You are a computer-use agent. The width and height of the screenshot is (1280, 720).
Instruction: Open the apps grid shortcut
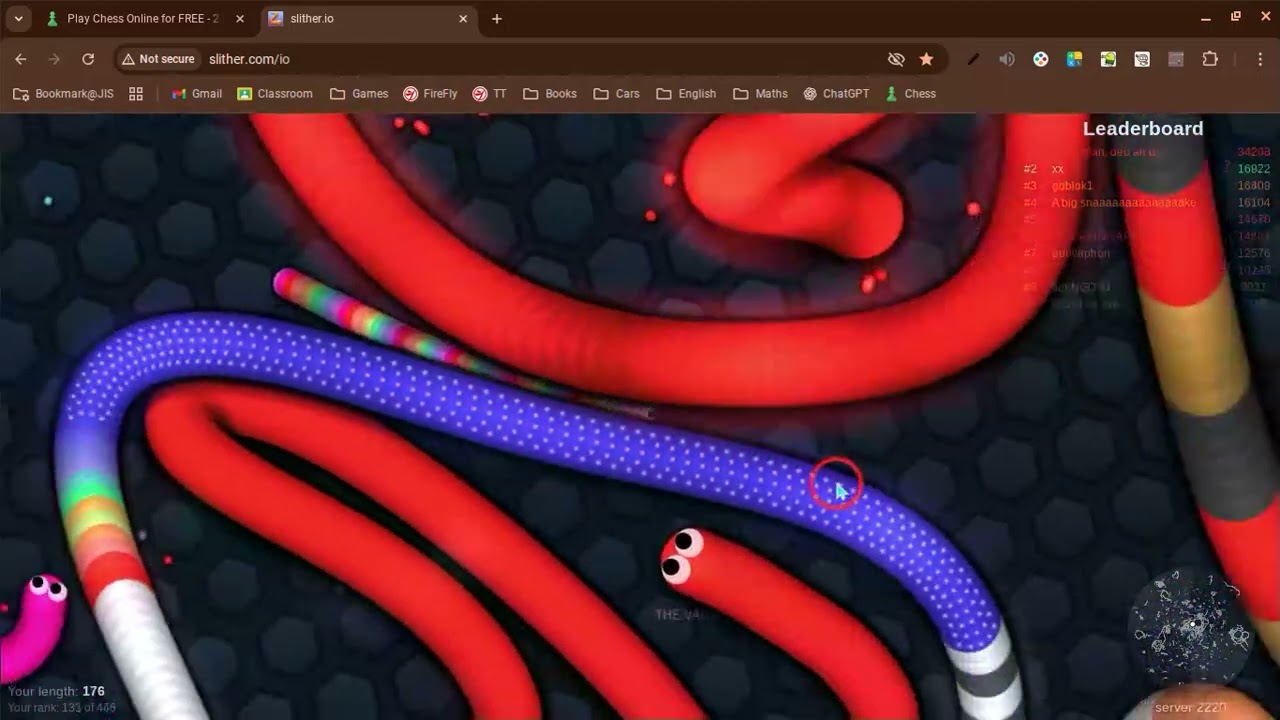136,94
